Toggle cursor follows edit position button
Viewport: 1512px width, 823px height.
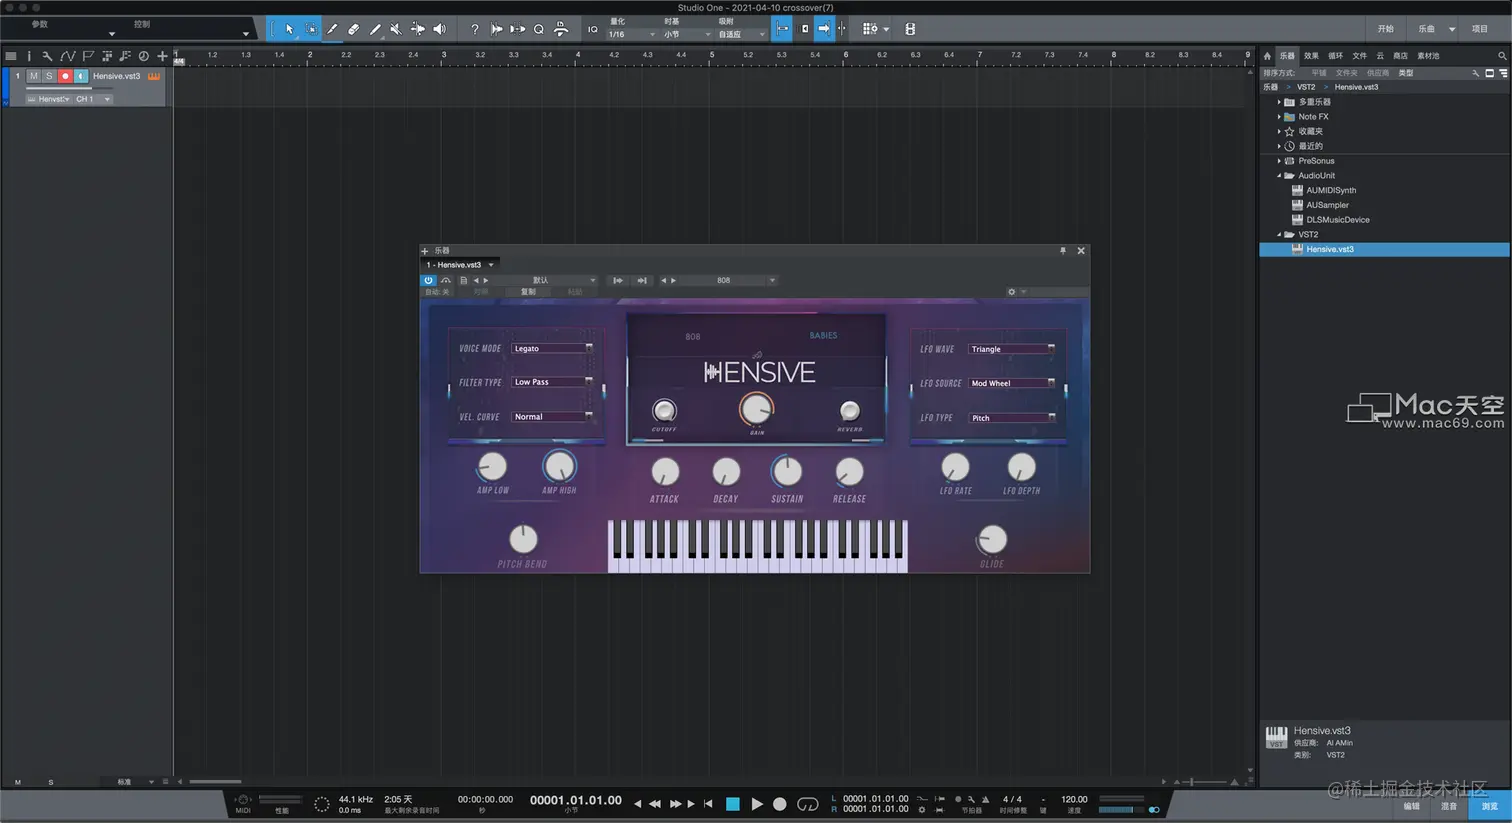click(x=842, y=29)
